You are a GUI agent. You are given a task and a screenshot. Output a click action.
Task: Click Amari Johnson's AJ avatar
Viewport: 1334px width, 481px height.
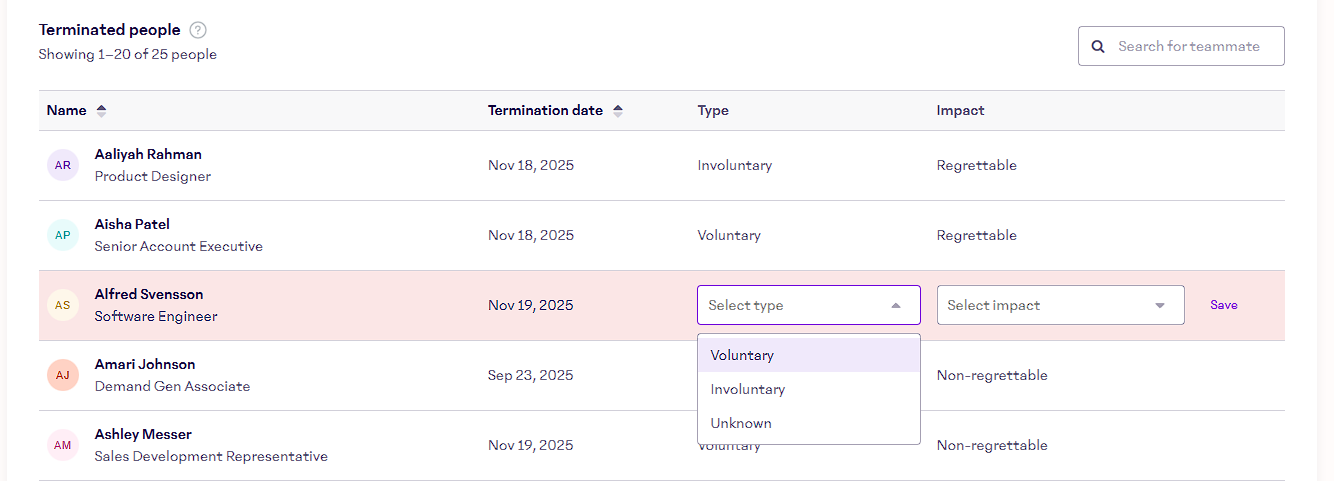[x=63, y=375]
